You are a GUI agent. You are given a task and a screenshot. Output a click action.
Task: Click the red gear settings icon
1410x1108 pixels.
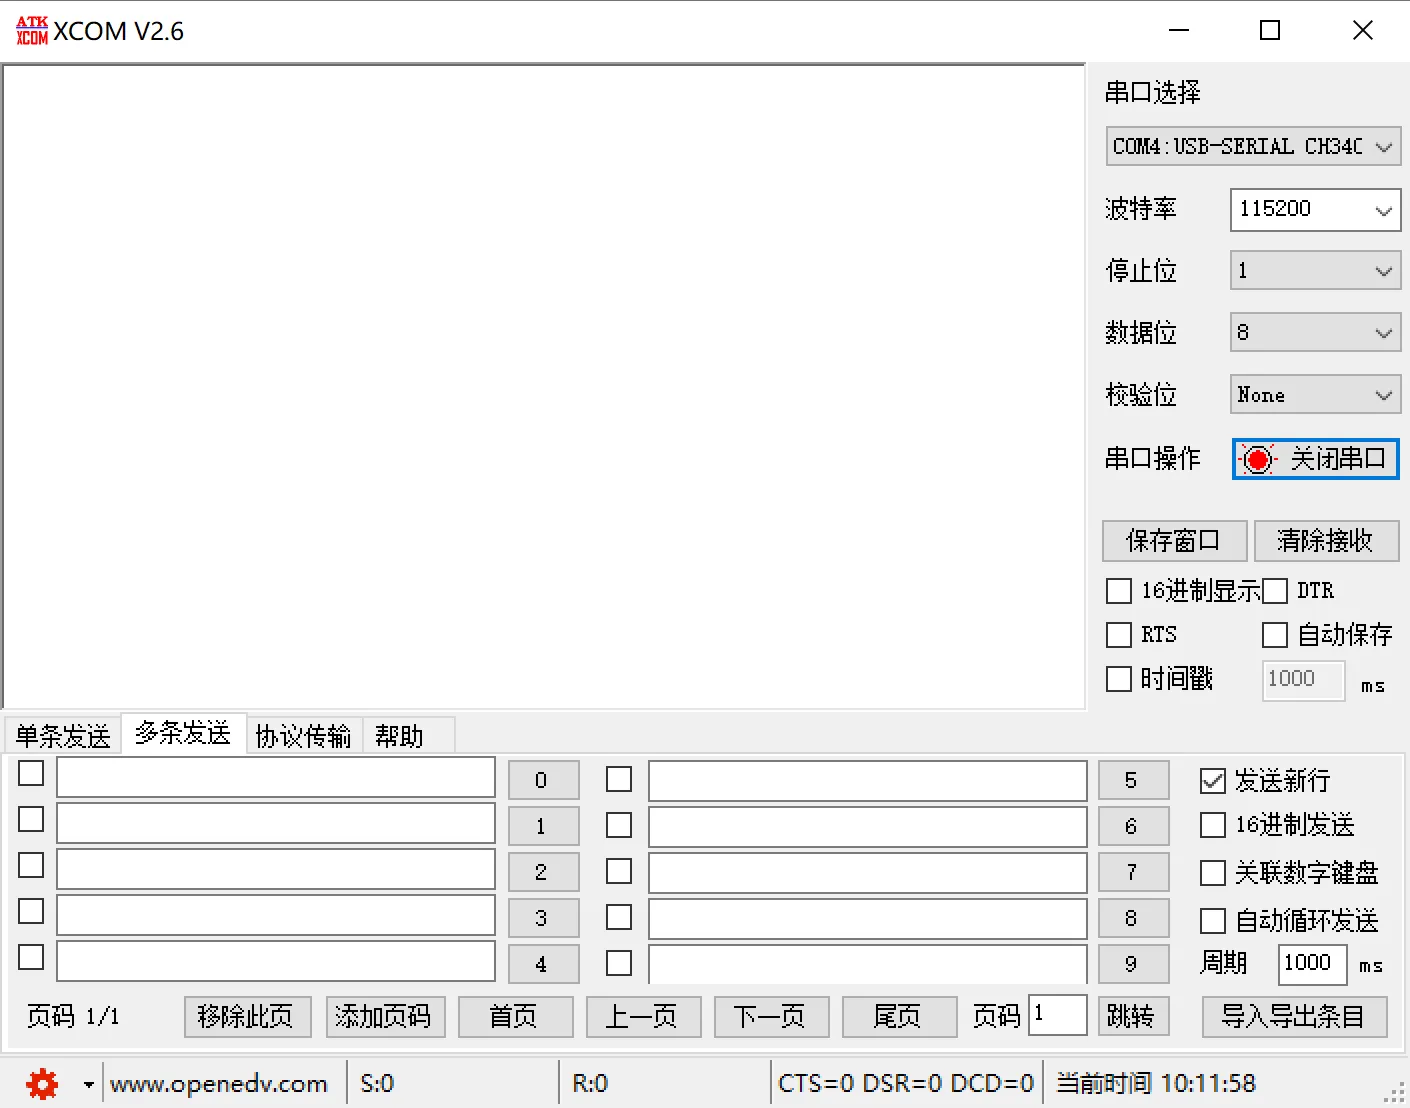[x=42, y=1084]
